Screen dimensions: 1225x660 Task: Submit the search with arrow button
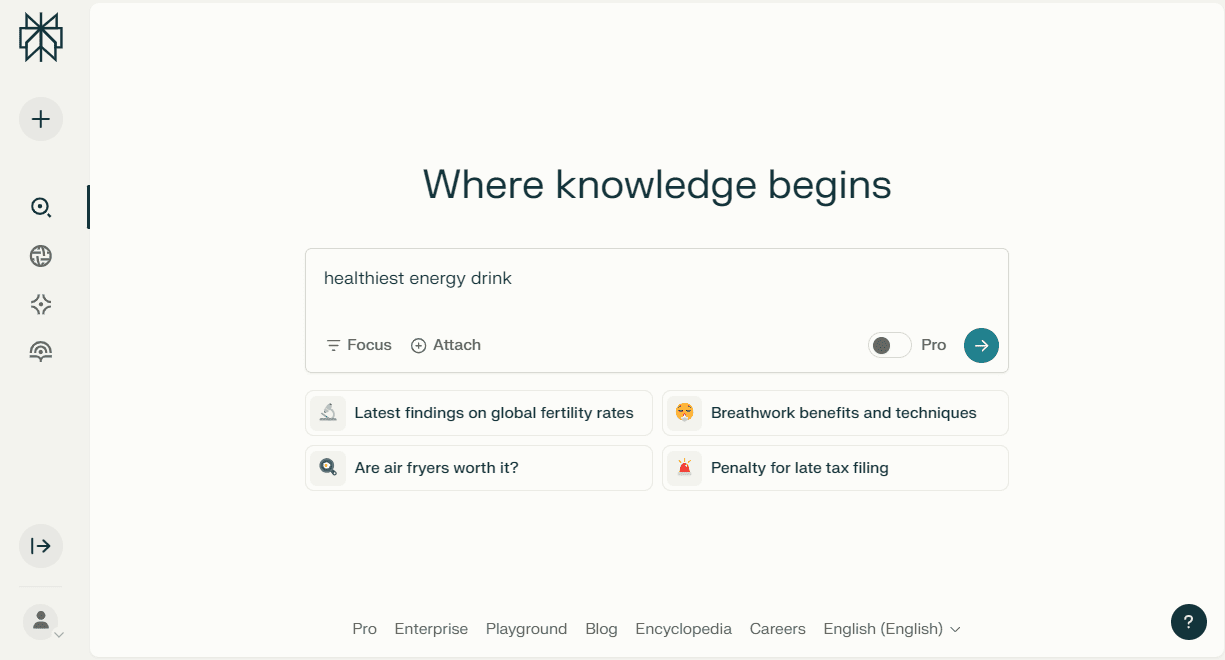[x=981, y=345]
